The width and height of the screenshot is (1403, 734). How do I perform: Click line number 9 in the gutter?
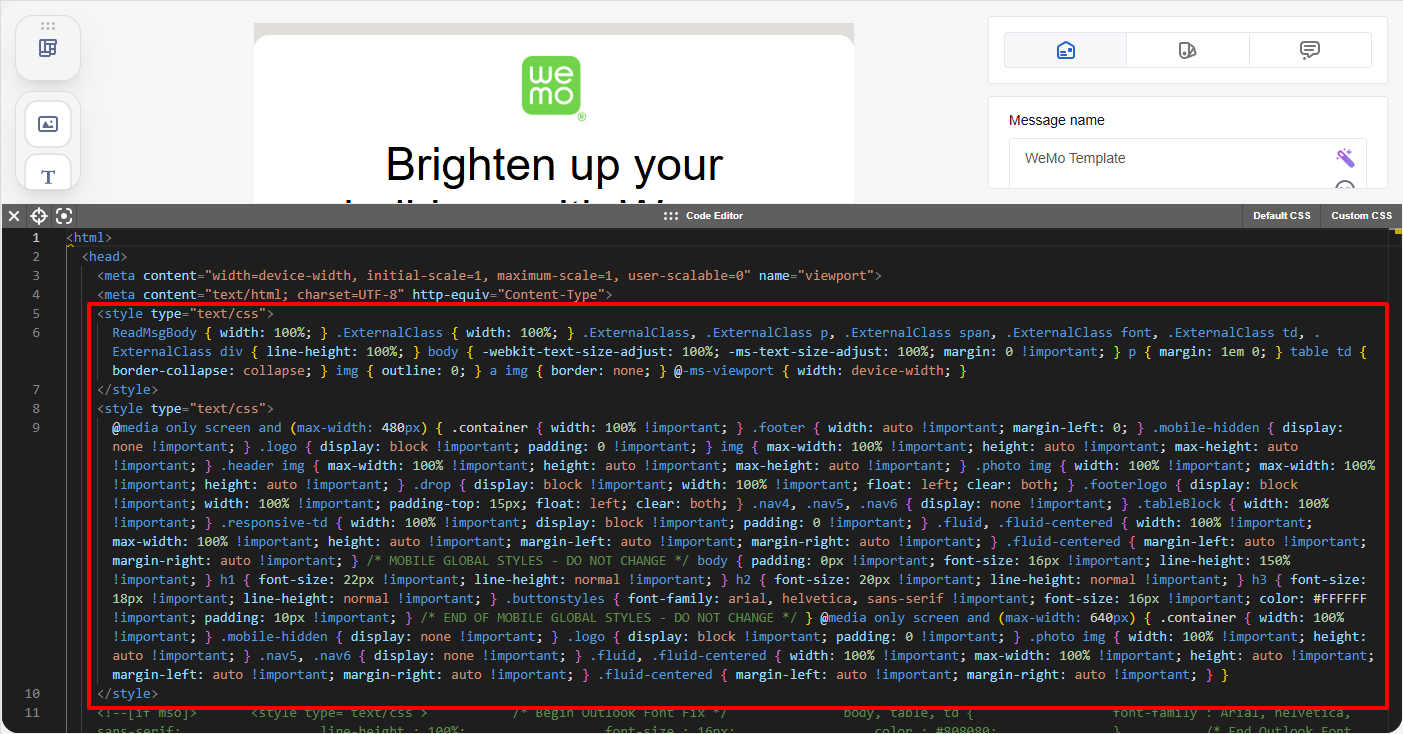click(x=35, y=428)
